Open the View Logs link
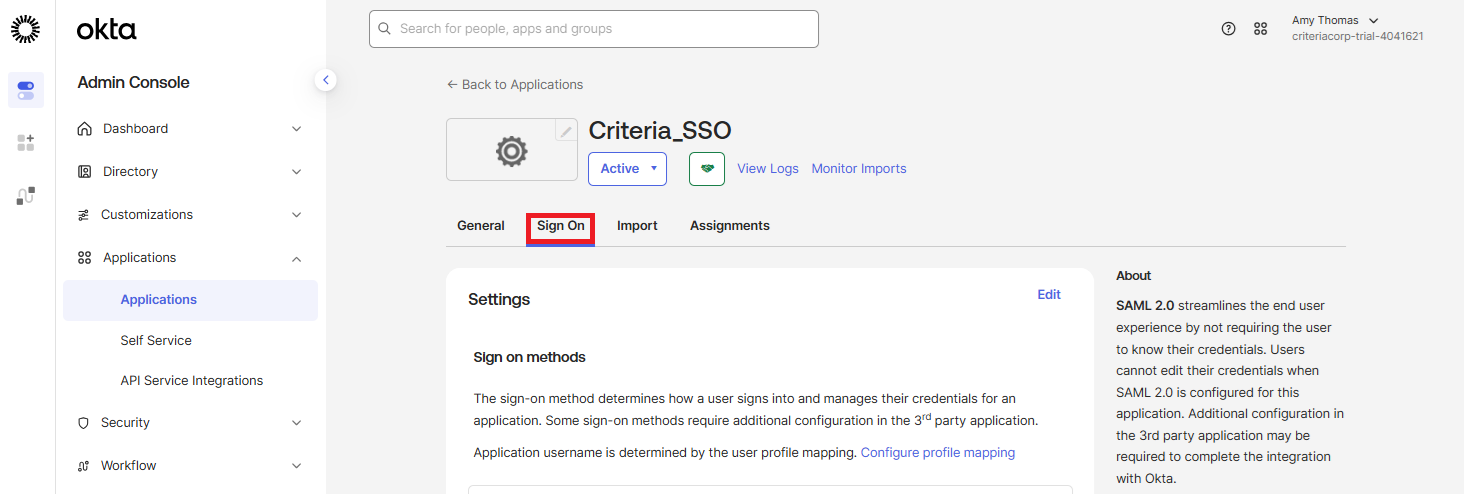Viewport: 1464px width, 494px height. [x=768, y=169]
